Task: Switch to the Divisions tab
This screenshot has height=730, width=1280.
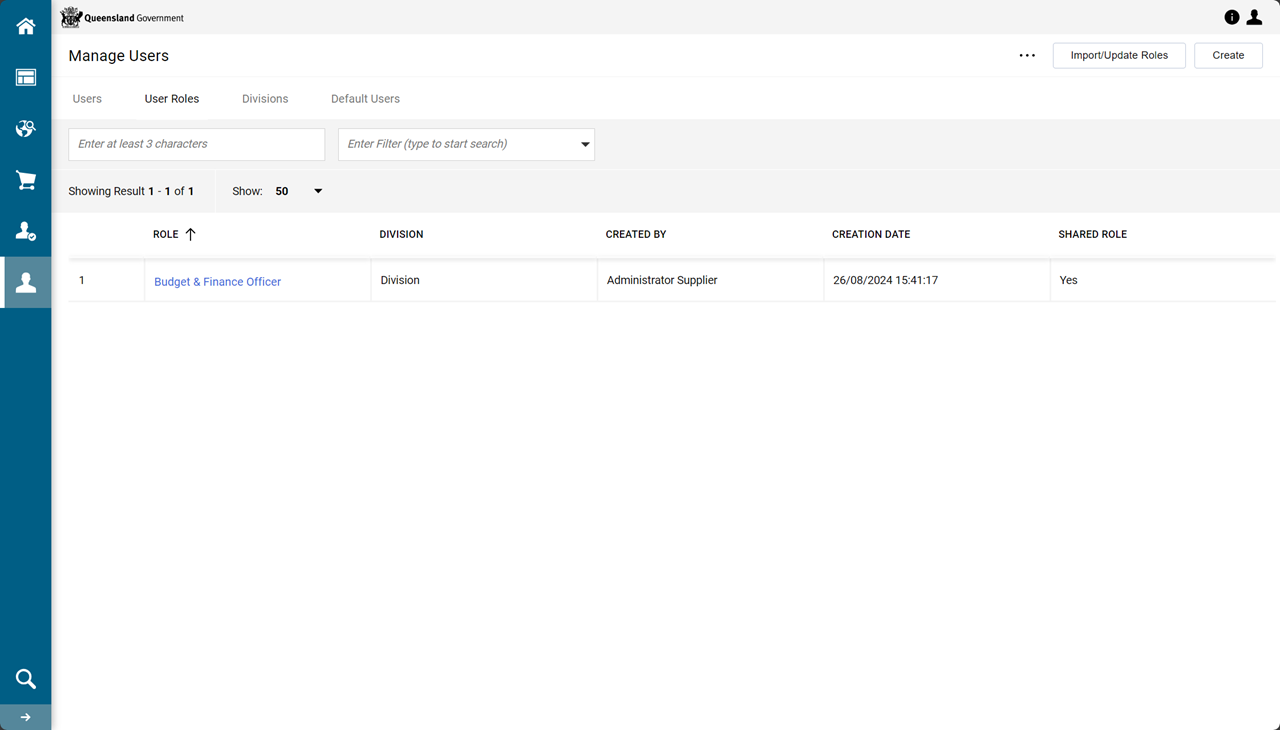Action: click(x=265, y=99)
